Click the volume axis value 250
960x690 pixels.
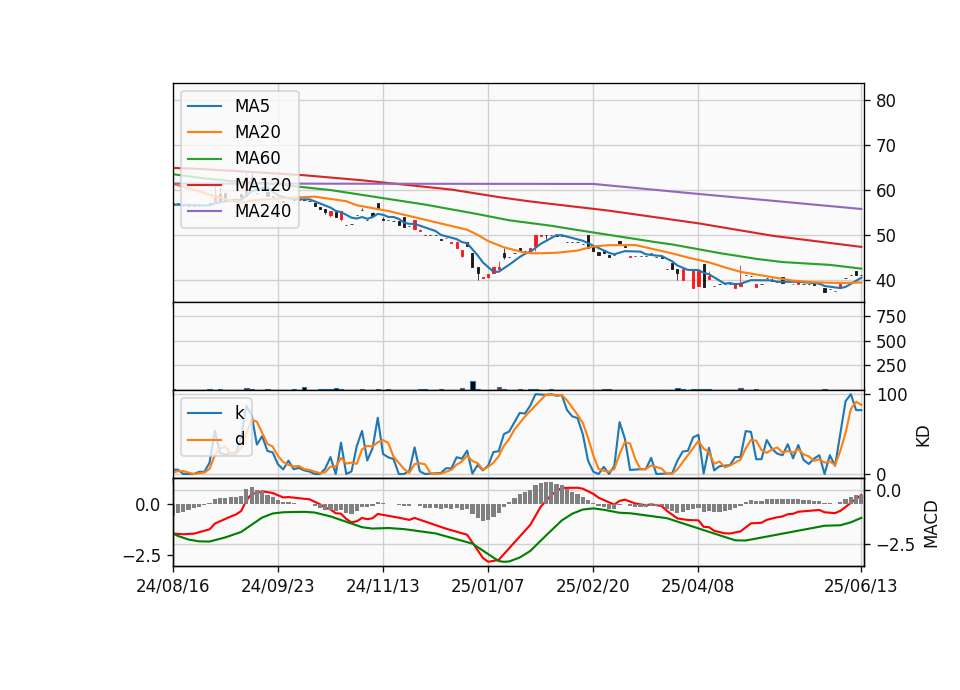(891, 366)
